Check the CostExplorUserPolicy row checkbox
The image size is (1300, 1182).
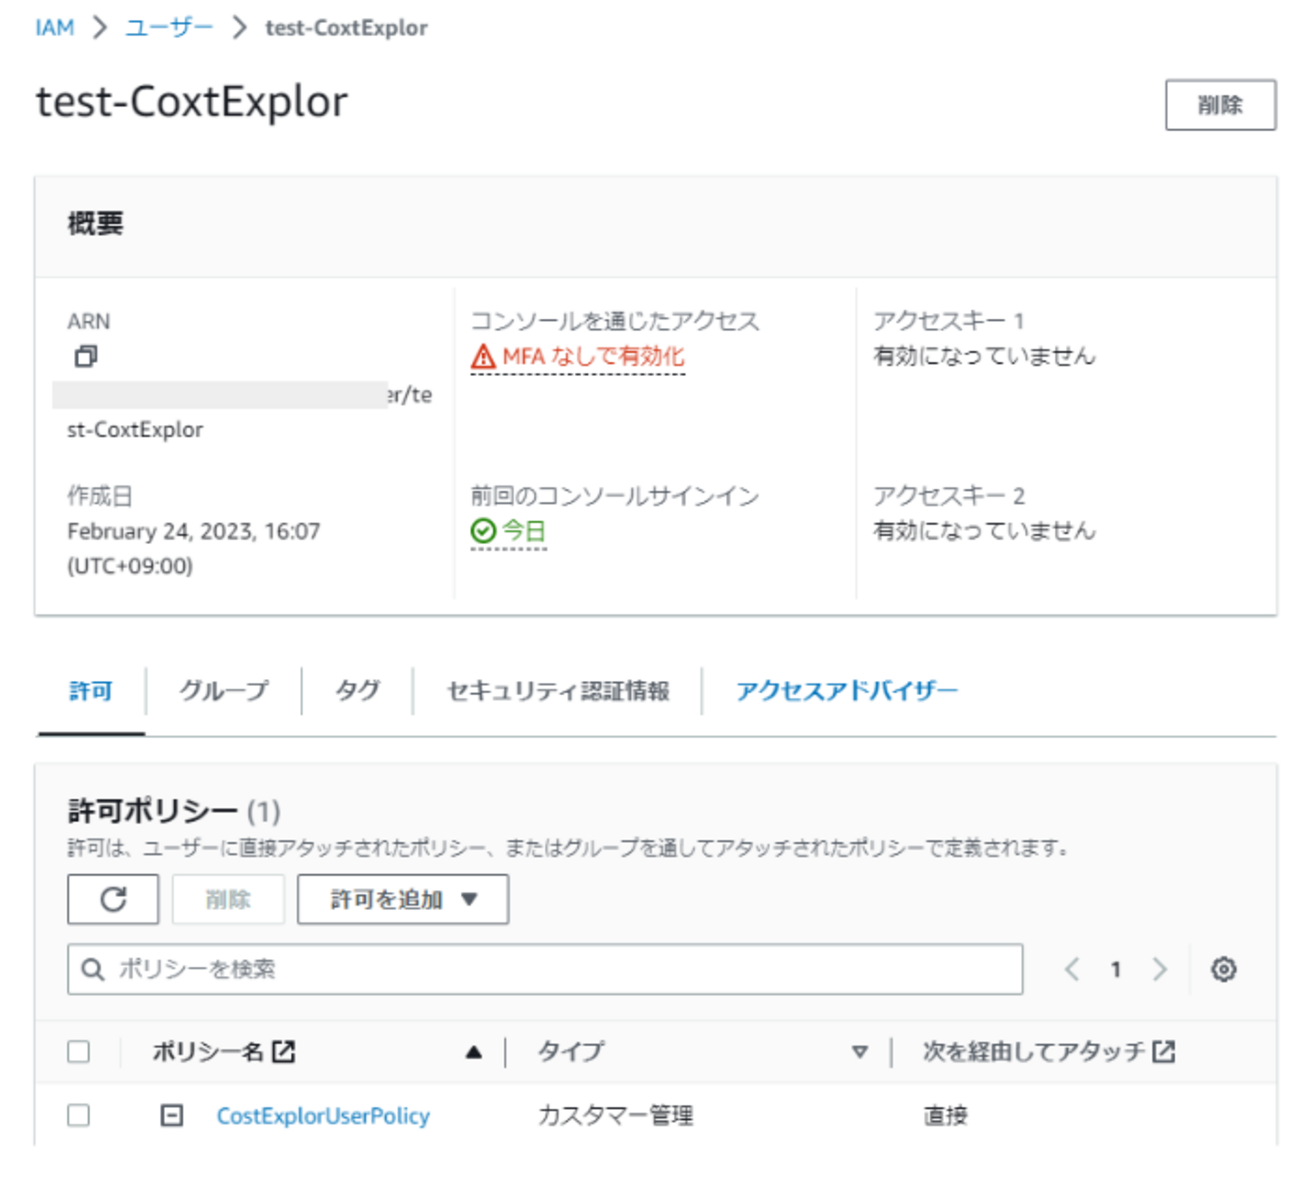pos(78,1115)
